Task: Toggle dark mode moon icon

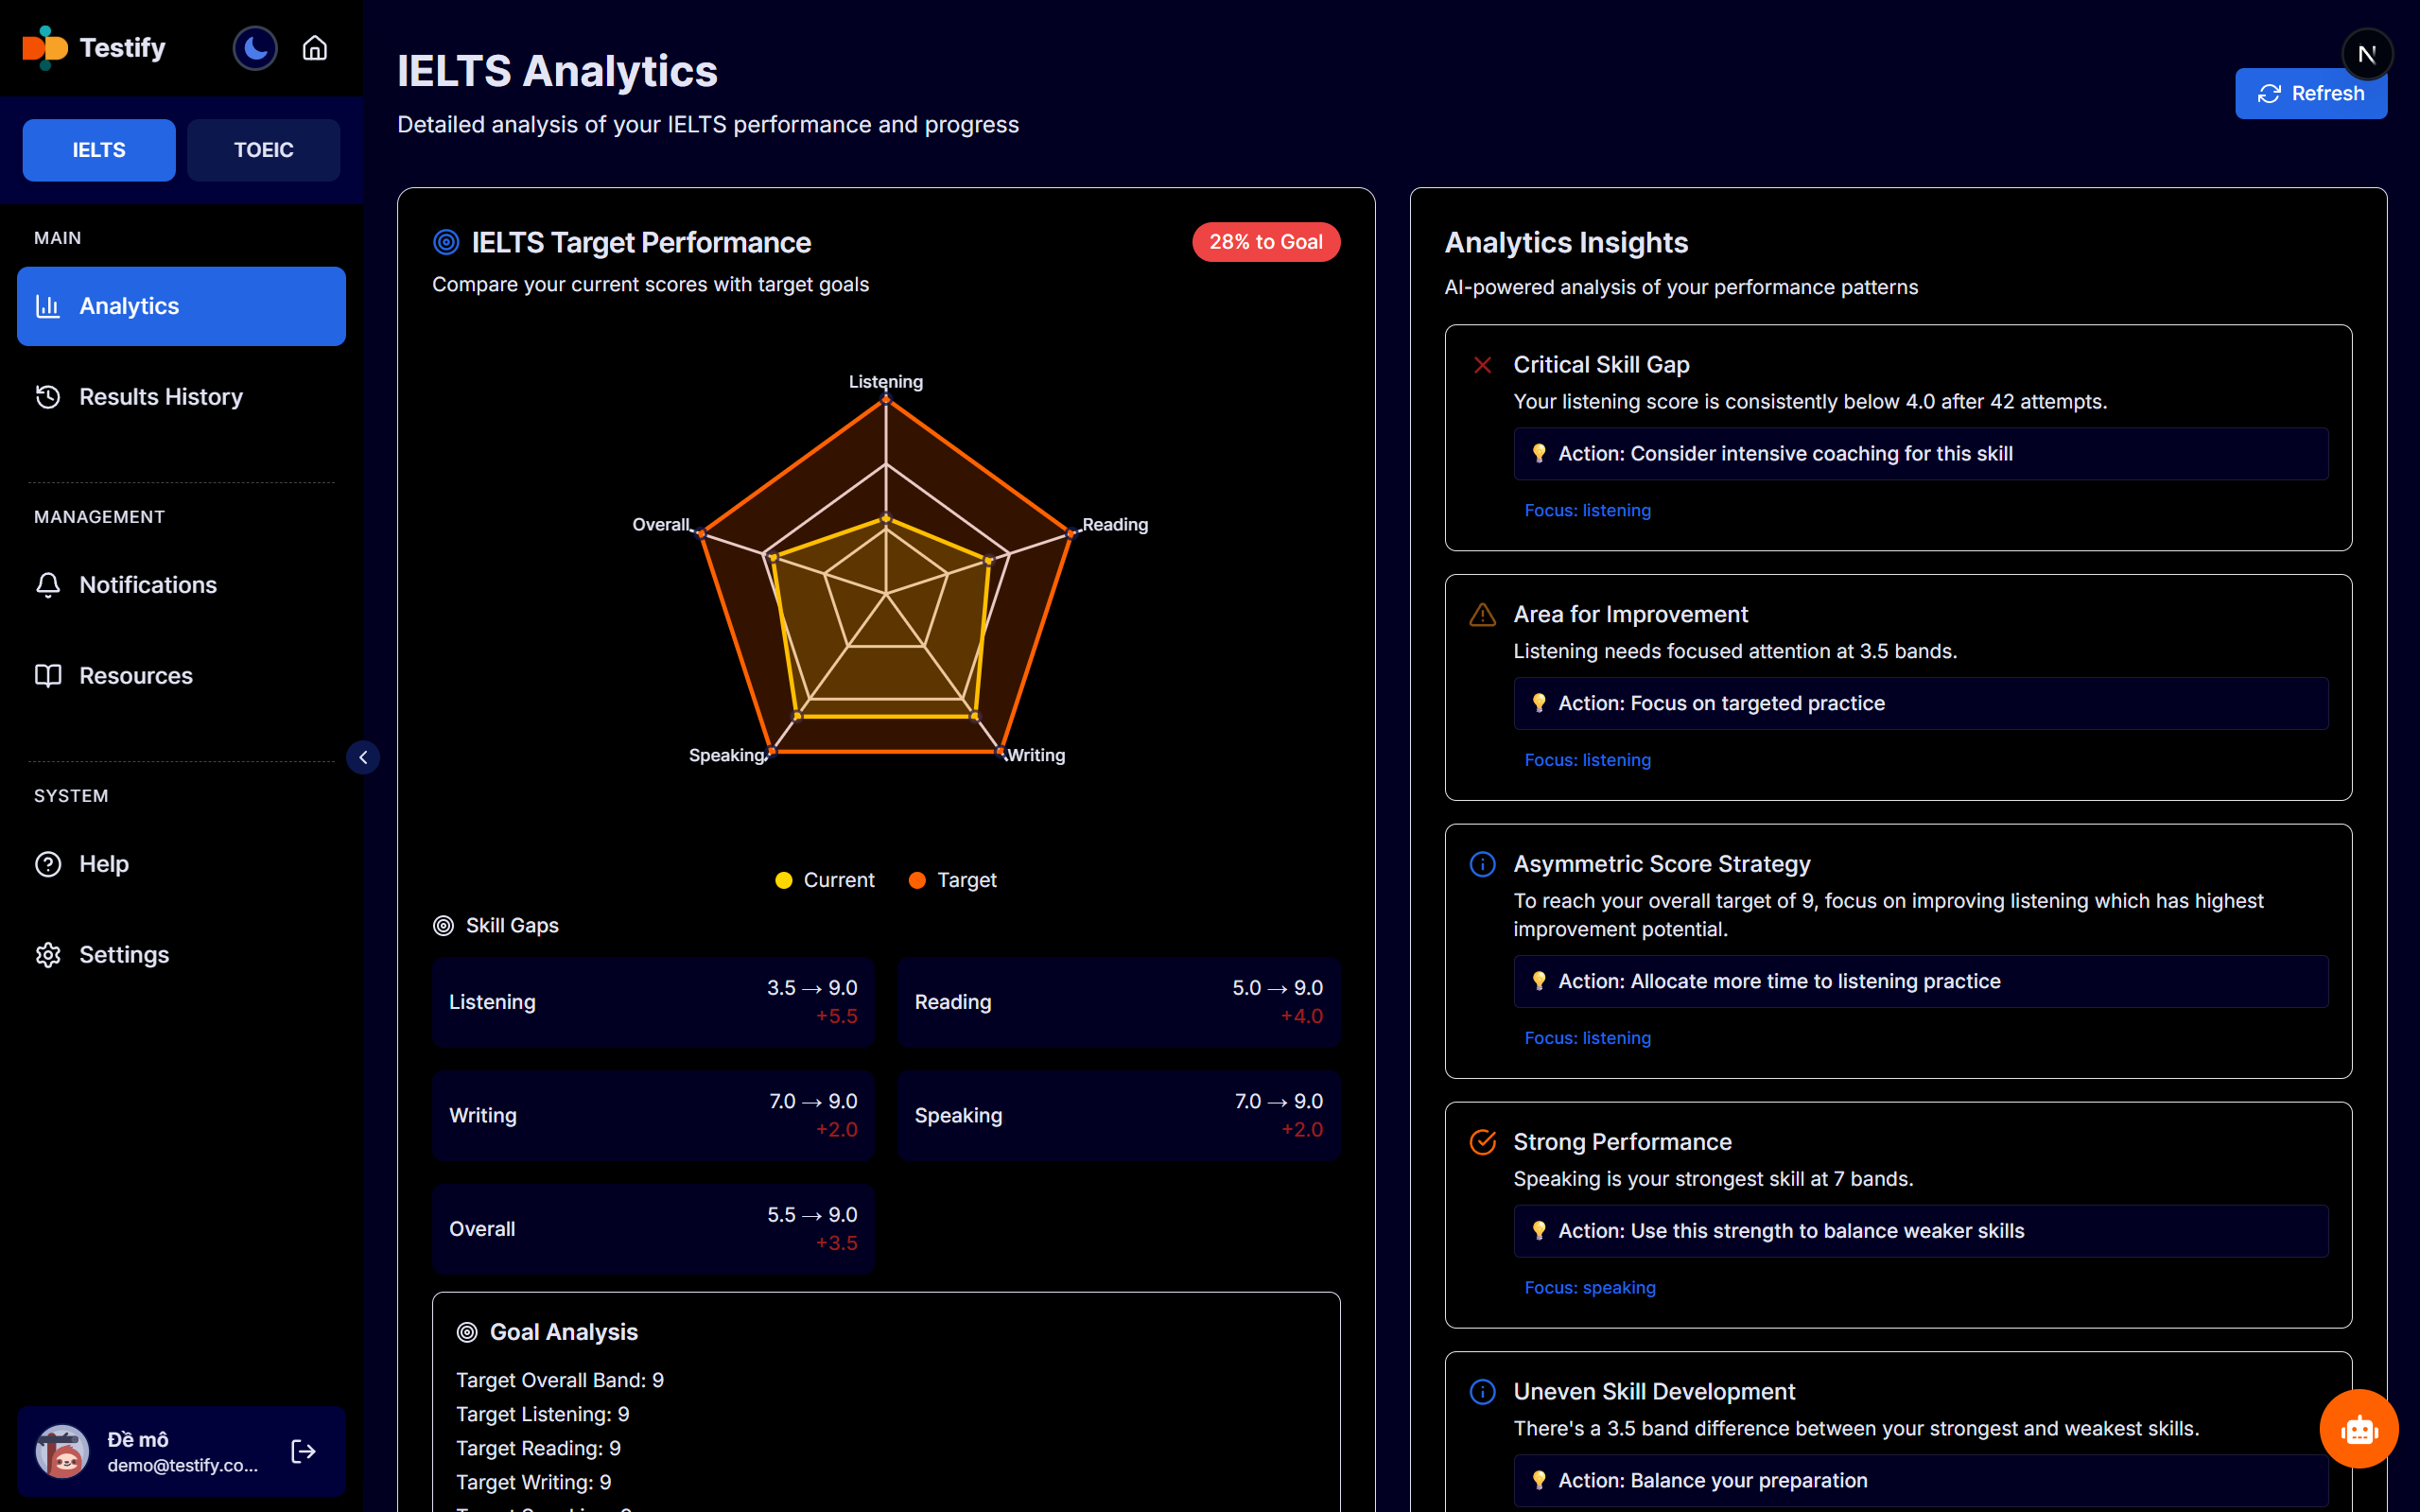Action: click(255, 48)
